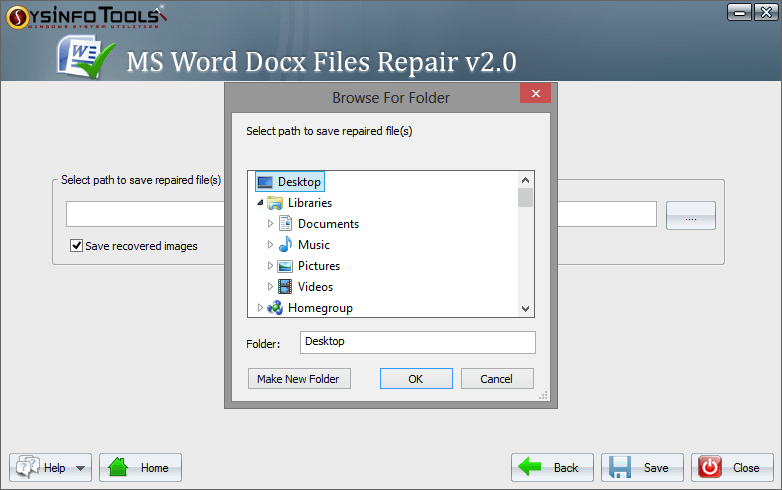Select Documents in the folder tree
Image resolution: width=782 pixels, height=490 pixels.
(328, 224)
